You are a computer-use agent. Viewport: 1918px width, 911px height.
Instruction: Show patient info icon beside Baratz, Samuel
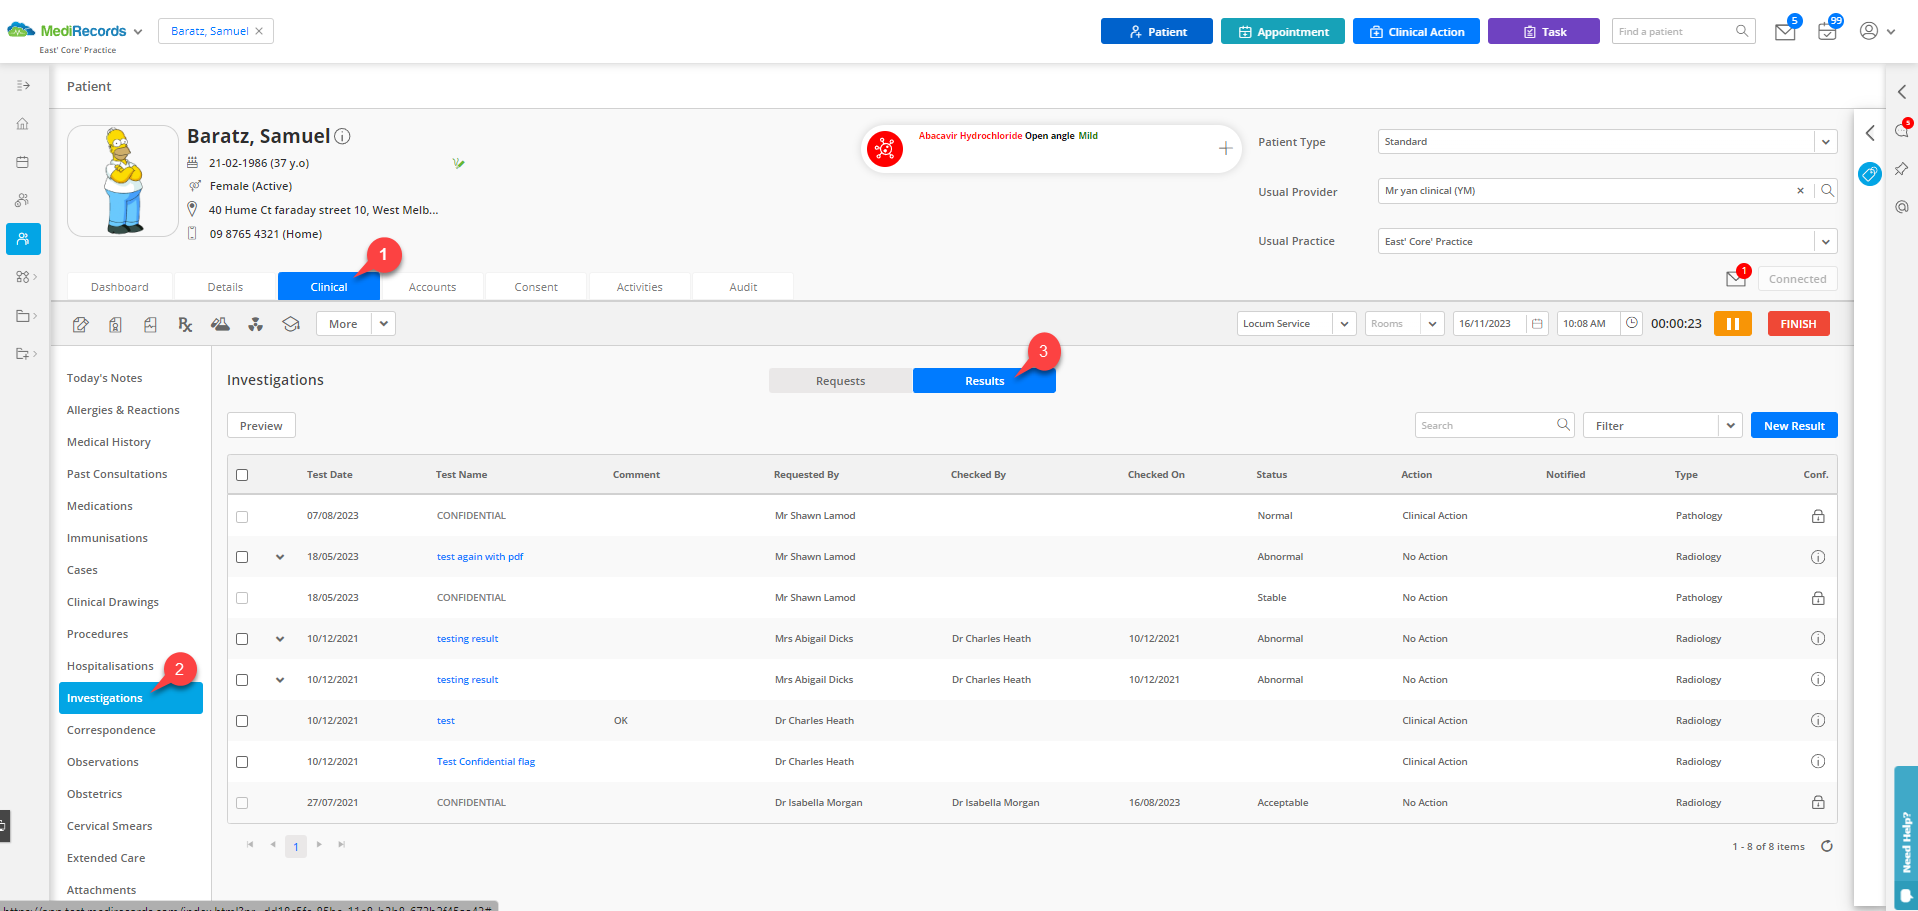point(342,136)
